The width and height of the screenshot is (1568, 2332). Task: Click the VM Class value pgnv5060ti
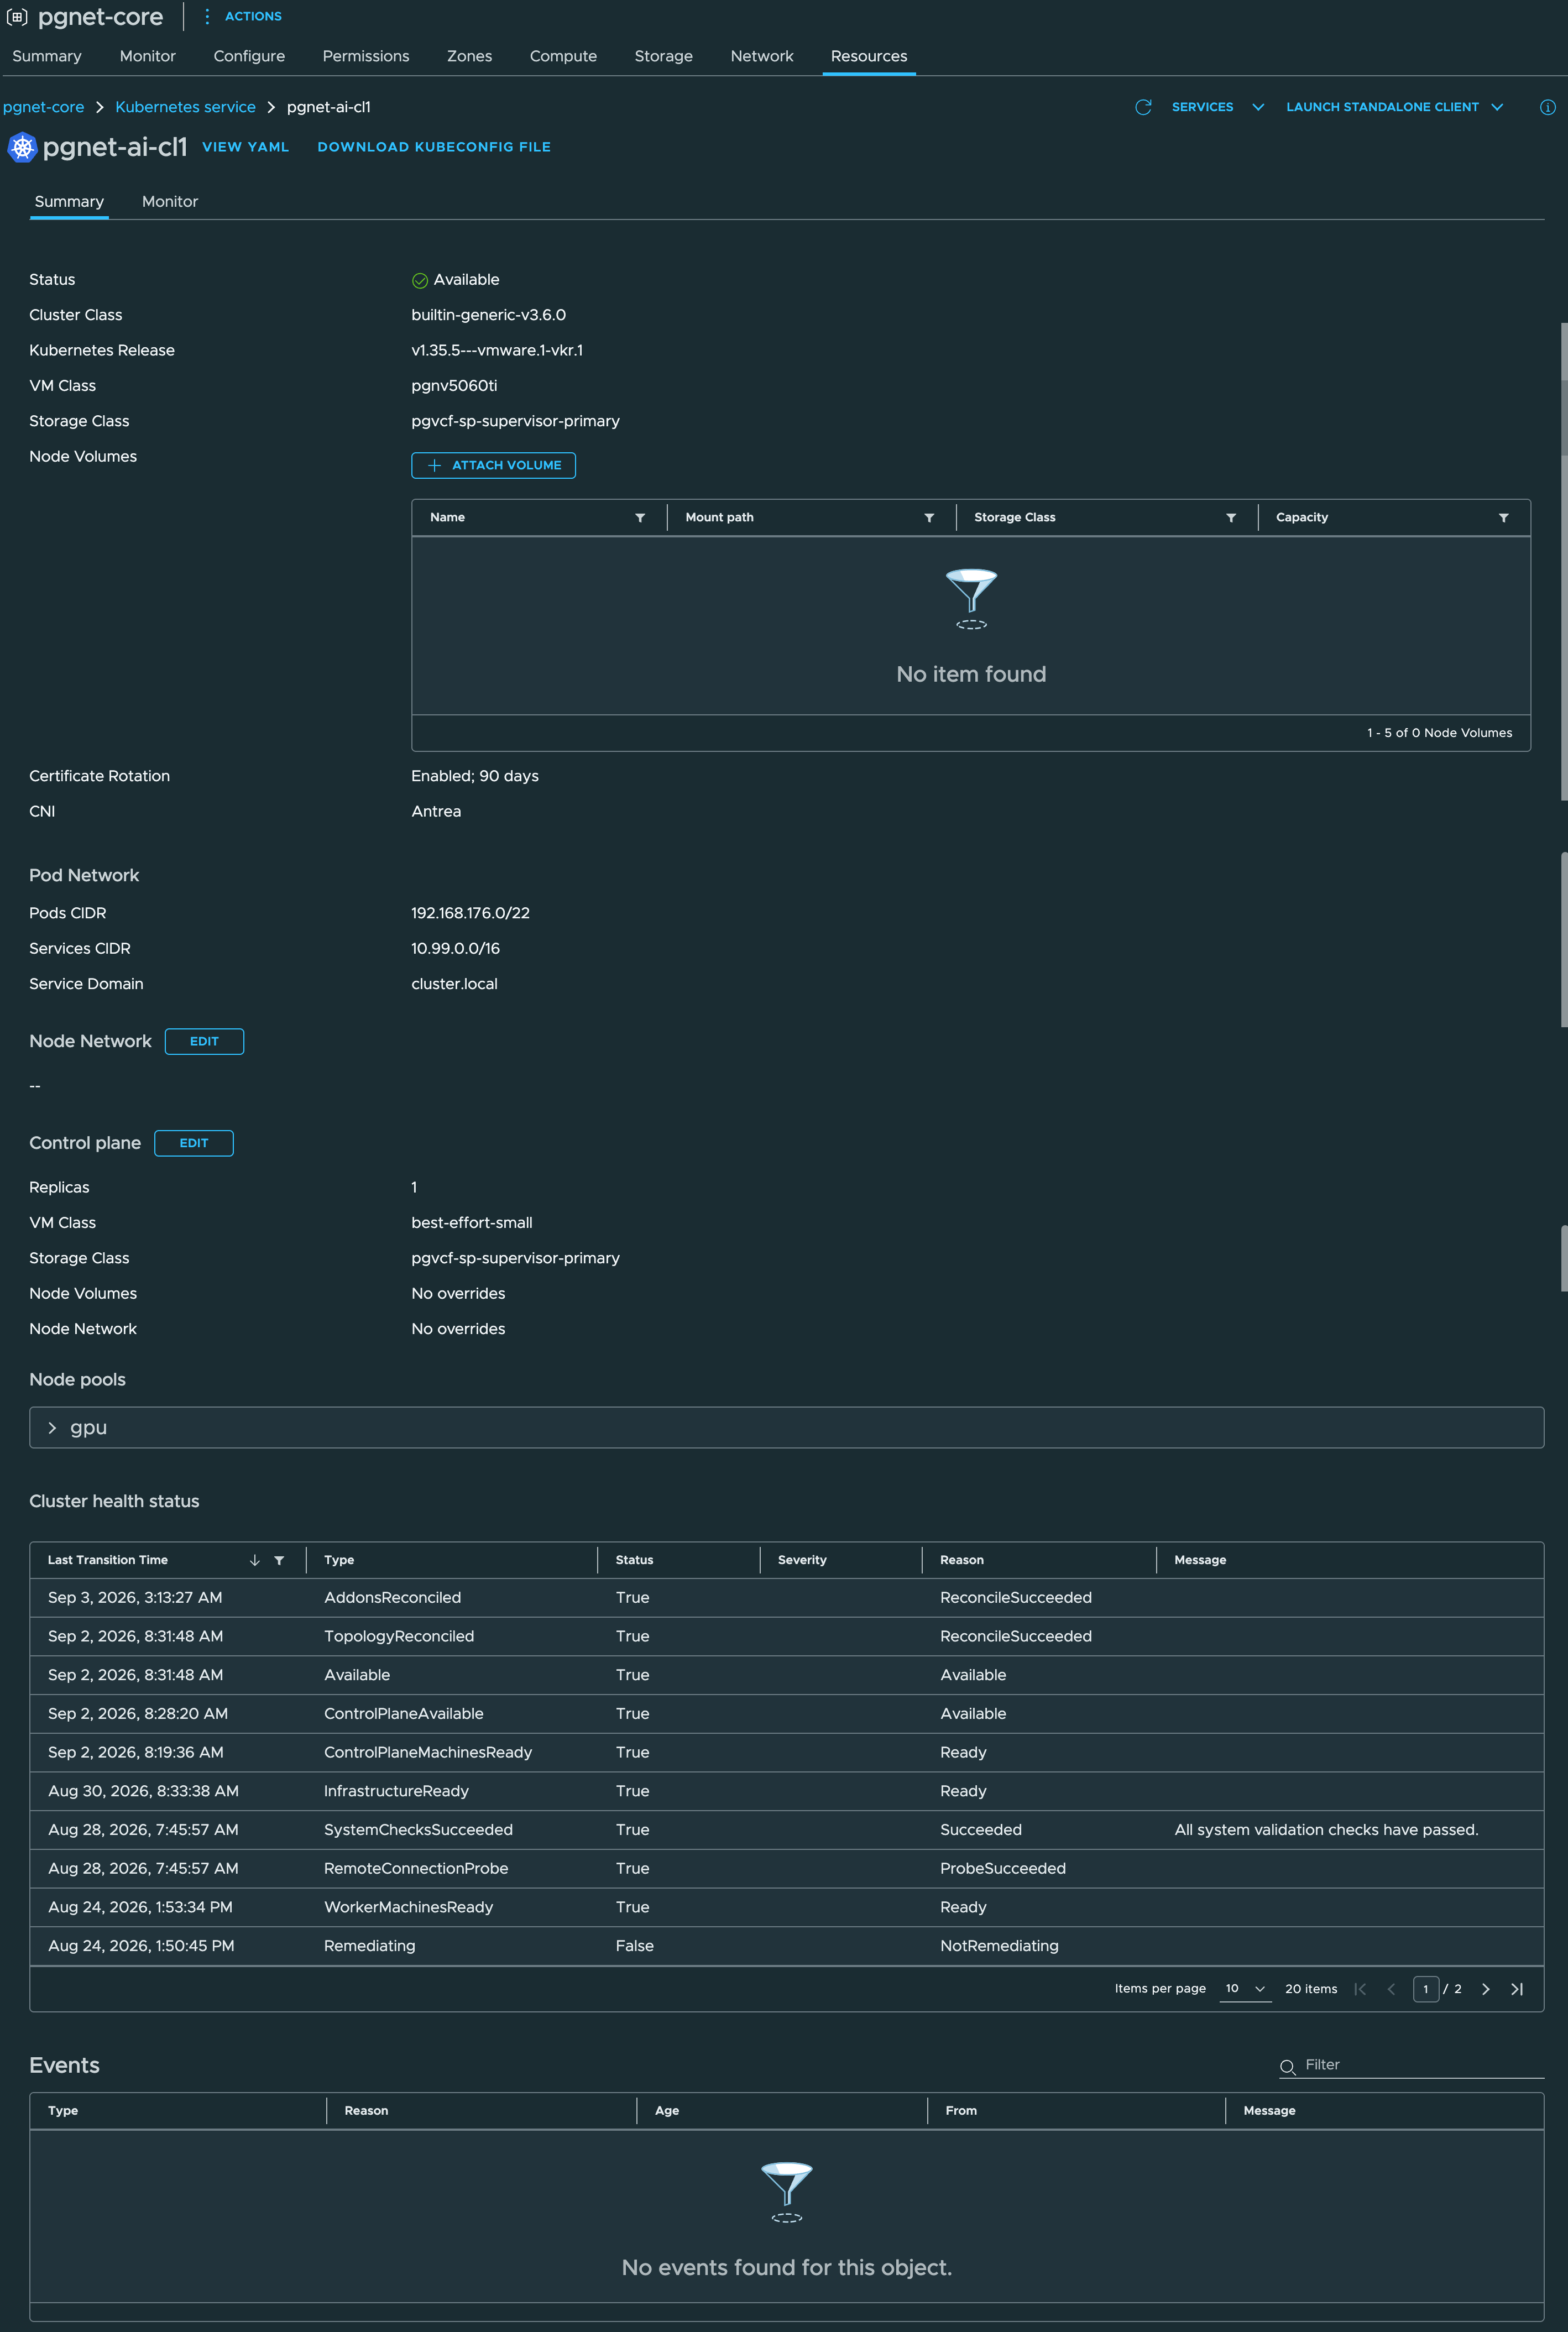454,386
